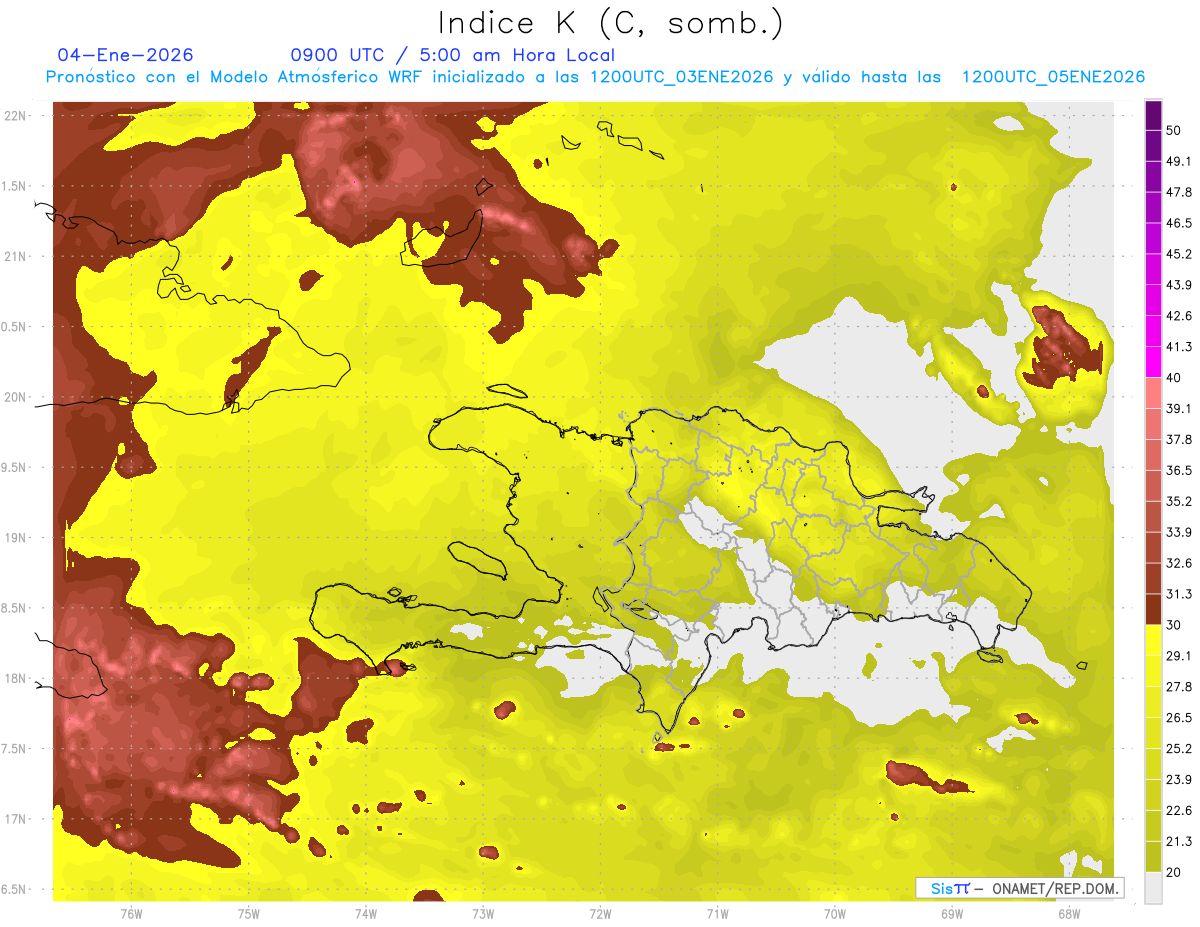The width and height of the screenshot is (1200, 927).
Task: Pick the olive swatch between 20 and 21.3
Action: pos(1154,856)
